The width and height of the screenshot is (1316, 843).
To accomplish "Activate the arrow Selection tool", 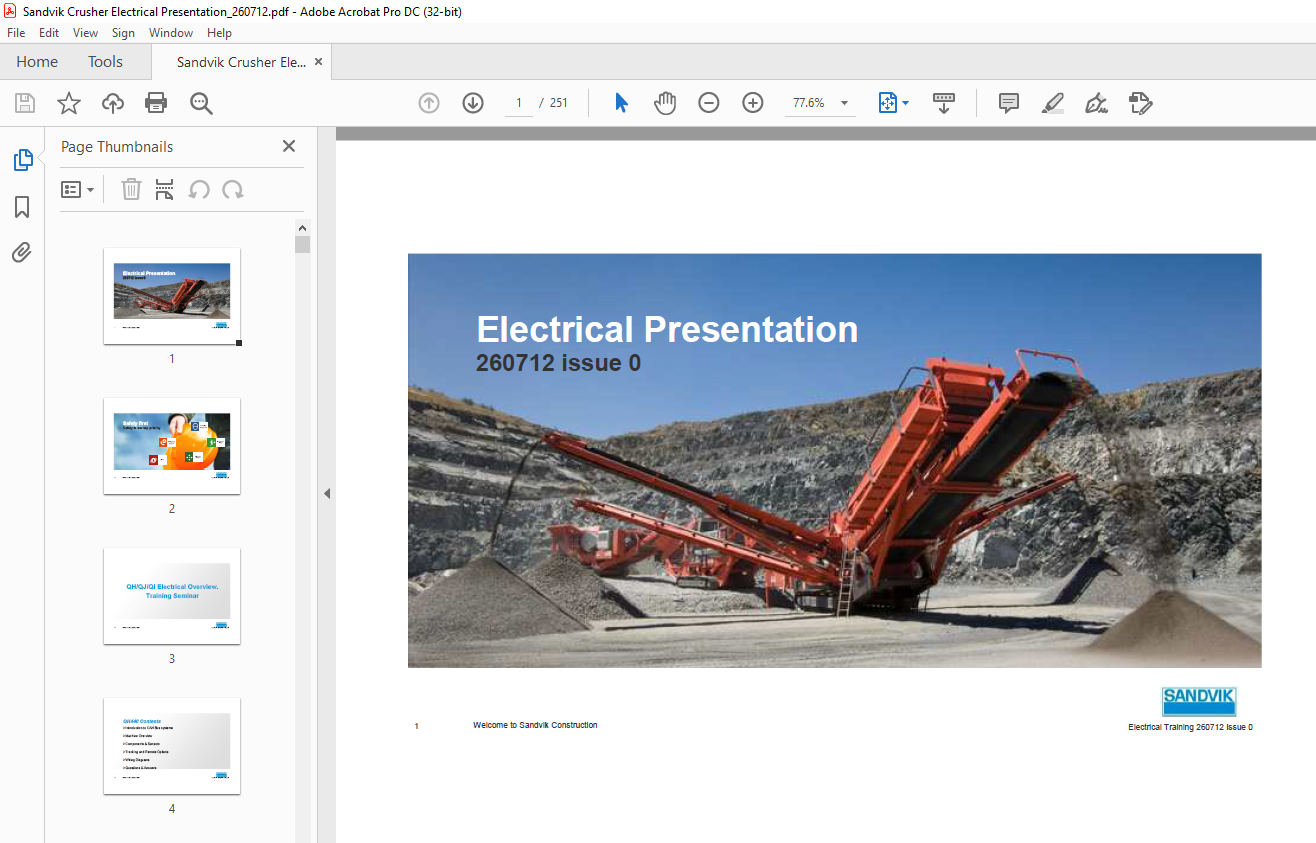I will (621, 103).
